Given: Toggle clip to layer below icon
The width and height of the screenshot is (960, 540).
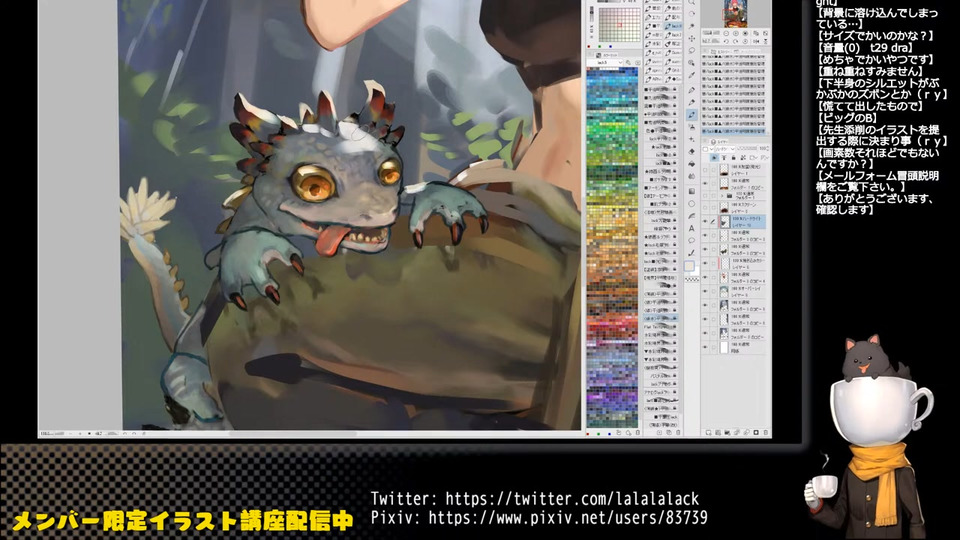Looking at the screenshot, I should coord(724,157).
